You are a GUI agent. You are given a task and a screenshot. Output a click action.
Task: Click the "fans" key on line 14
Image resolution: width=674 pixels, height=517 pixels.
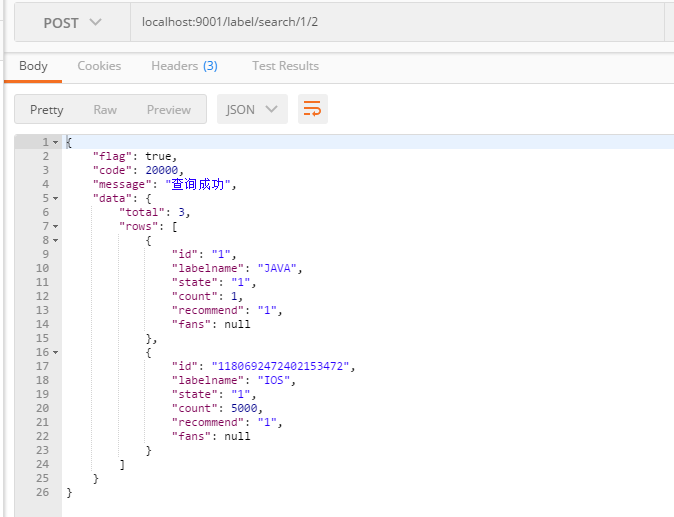tap(191, 324)
